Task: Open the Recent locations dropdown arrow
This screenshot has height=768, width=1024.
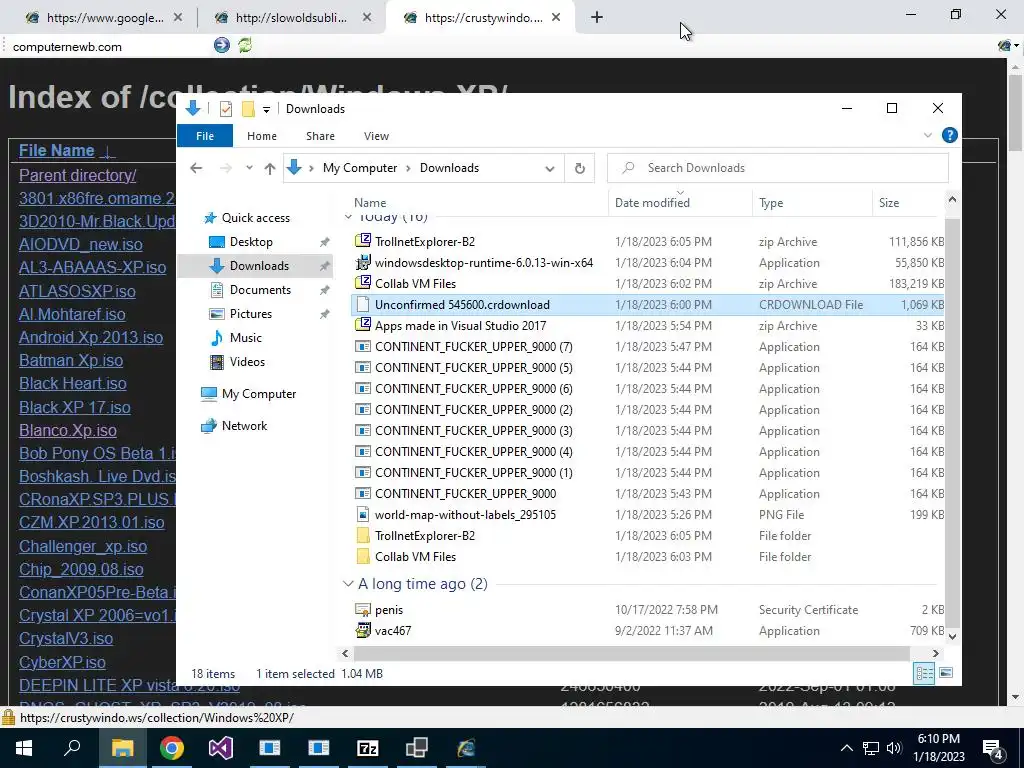Action: pos(249,168)
